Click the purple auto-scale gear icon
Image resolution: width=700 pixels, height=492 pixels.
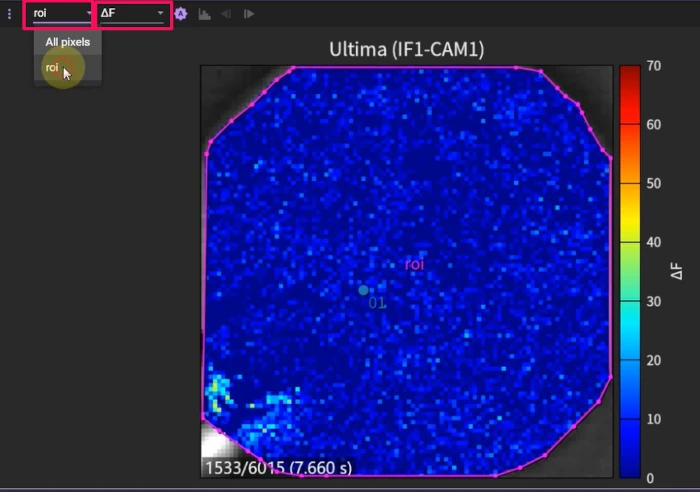coord(180,14)
